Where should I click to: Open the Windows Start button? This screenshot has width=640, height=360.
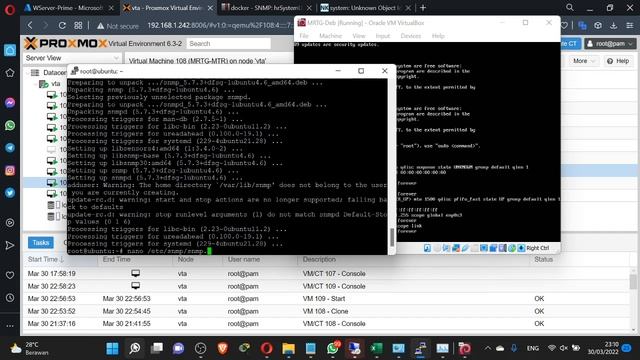tap(112, 348)
